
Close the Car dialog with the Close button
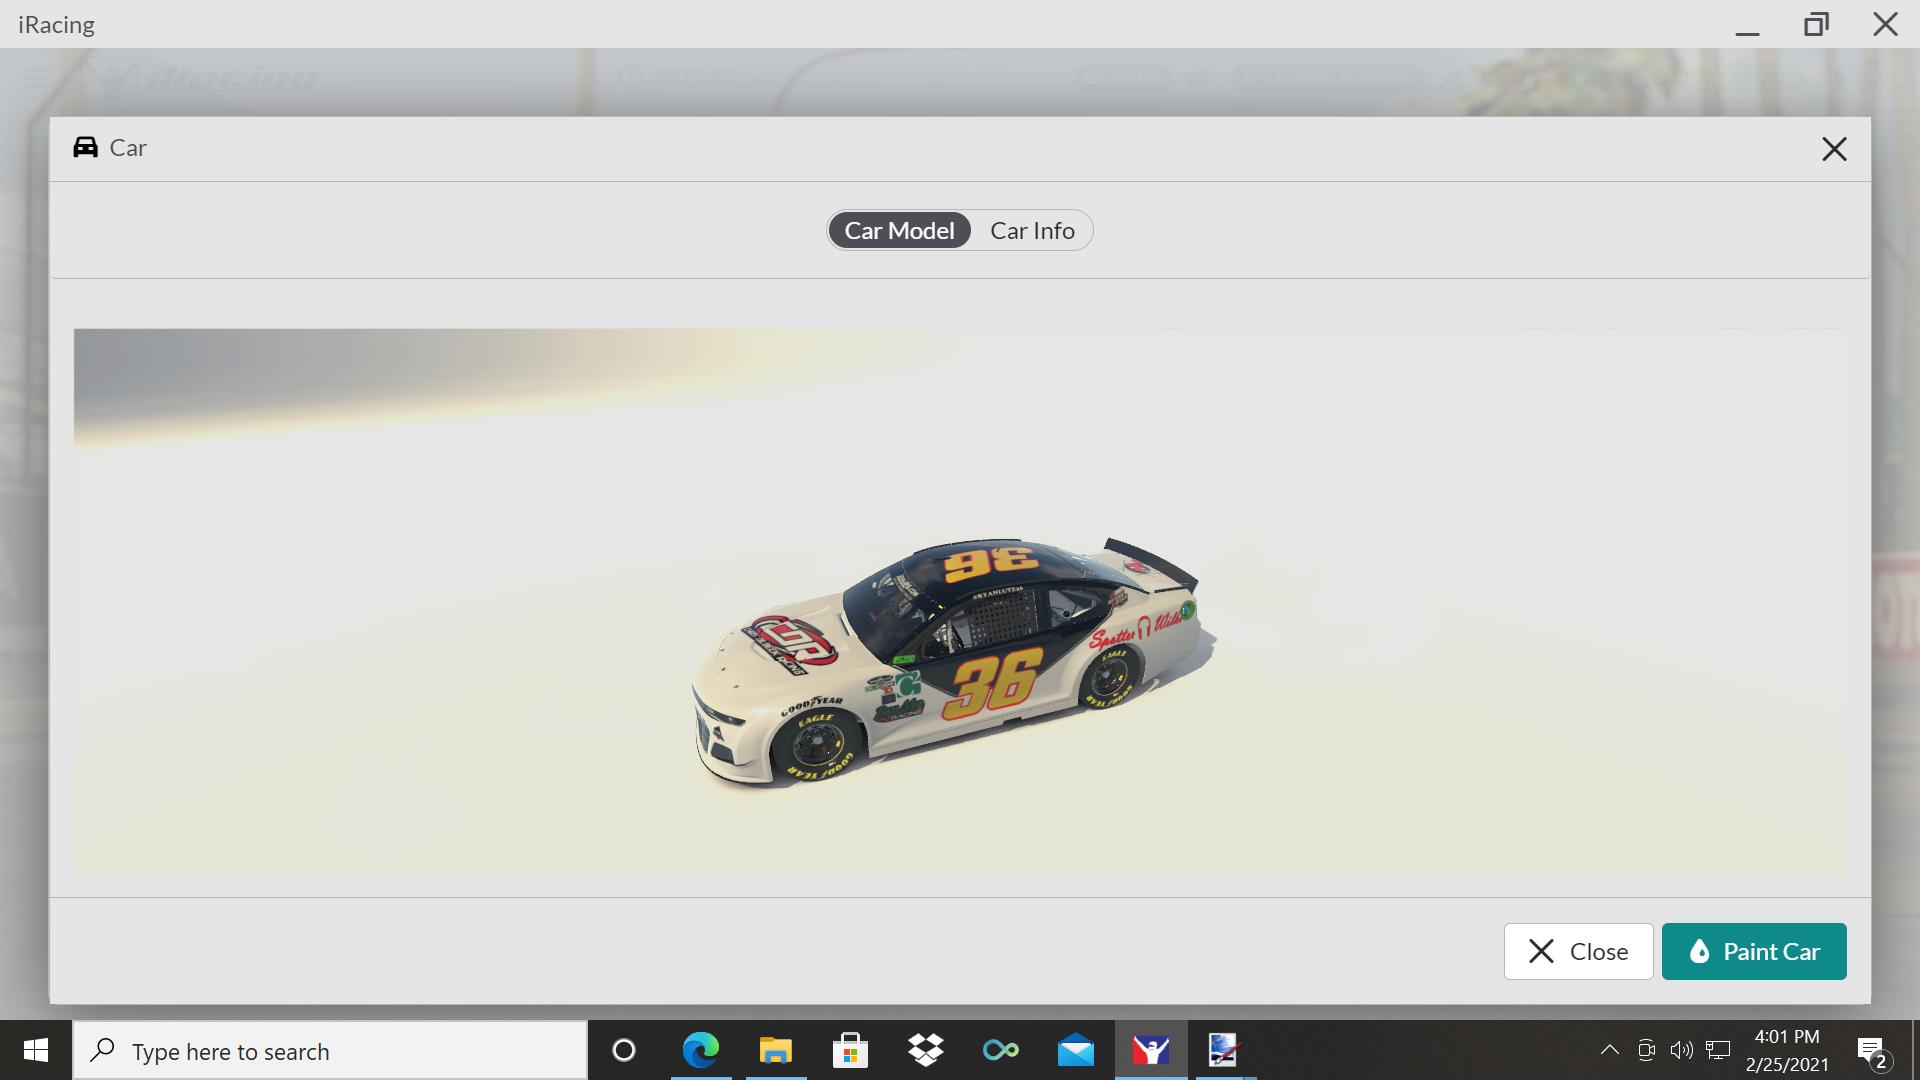point(1578,951)
